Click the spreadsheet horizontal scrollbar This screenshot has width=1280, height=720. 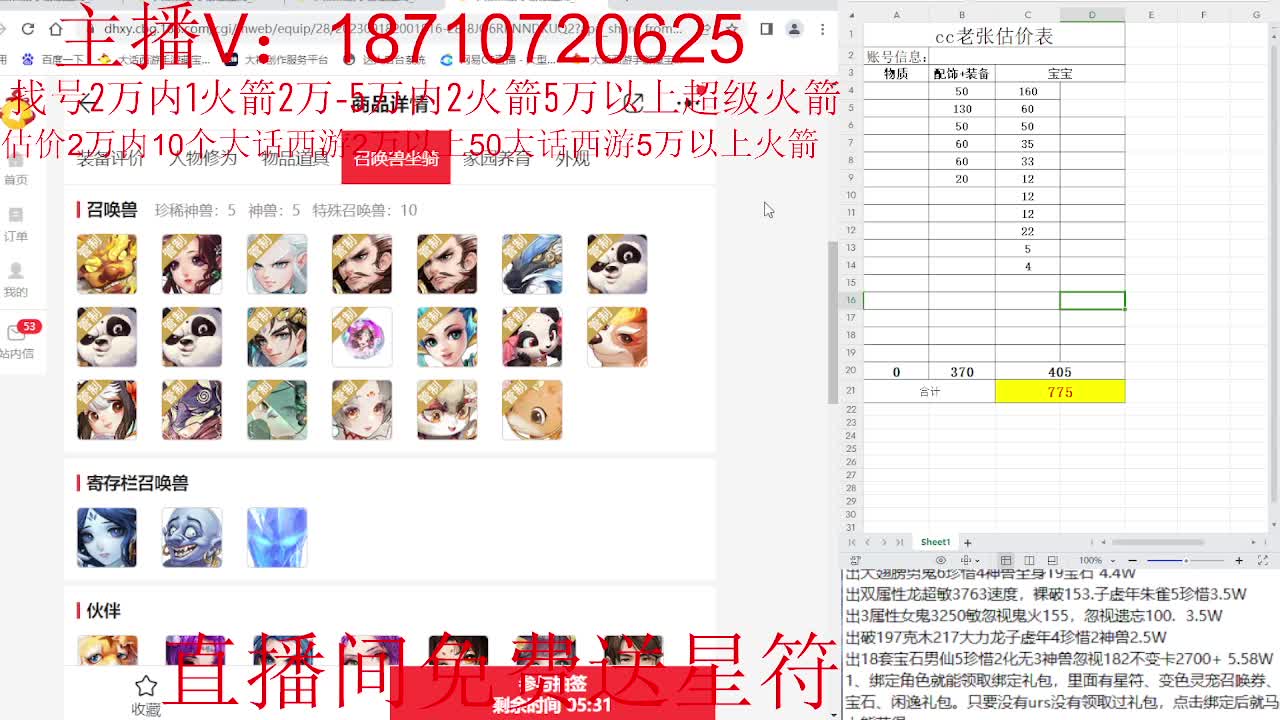1157,542
